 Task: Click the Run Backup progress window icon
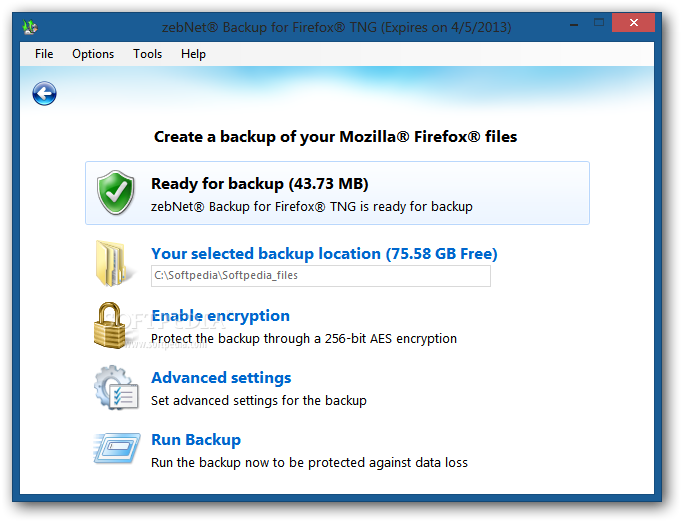pyautogui.click(x=117, y=448)
